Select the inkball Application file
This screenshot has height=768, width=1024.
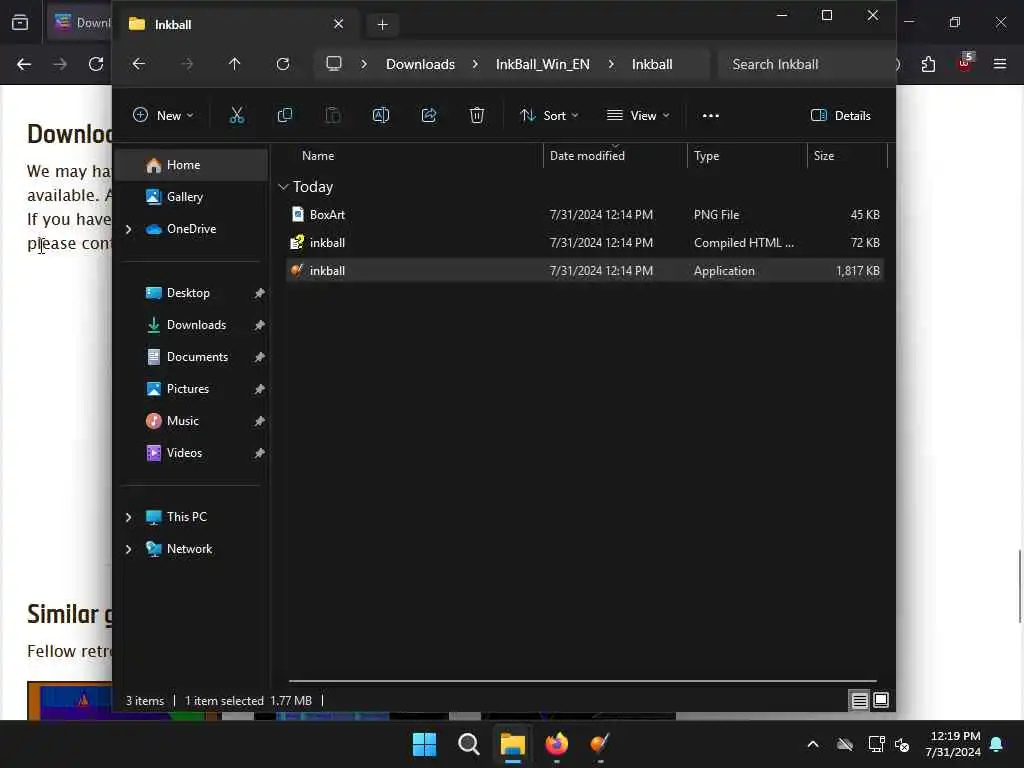point(584,271)
